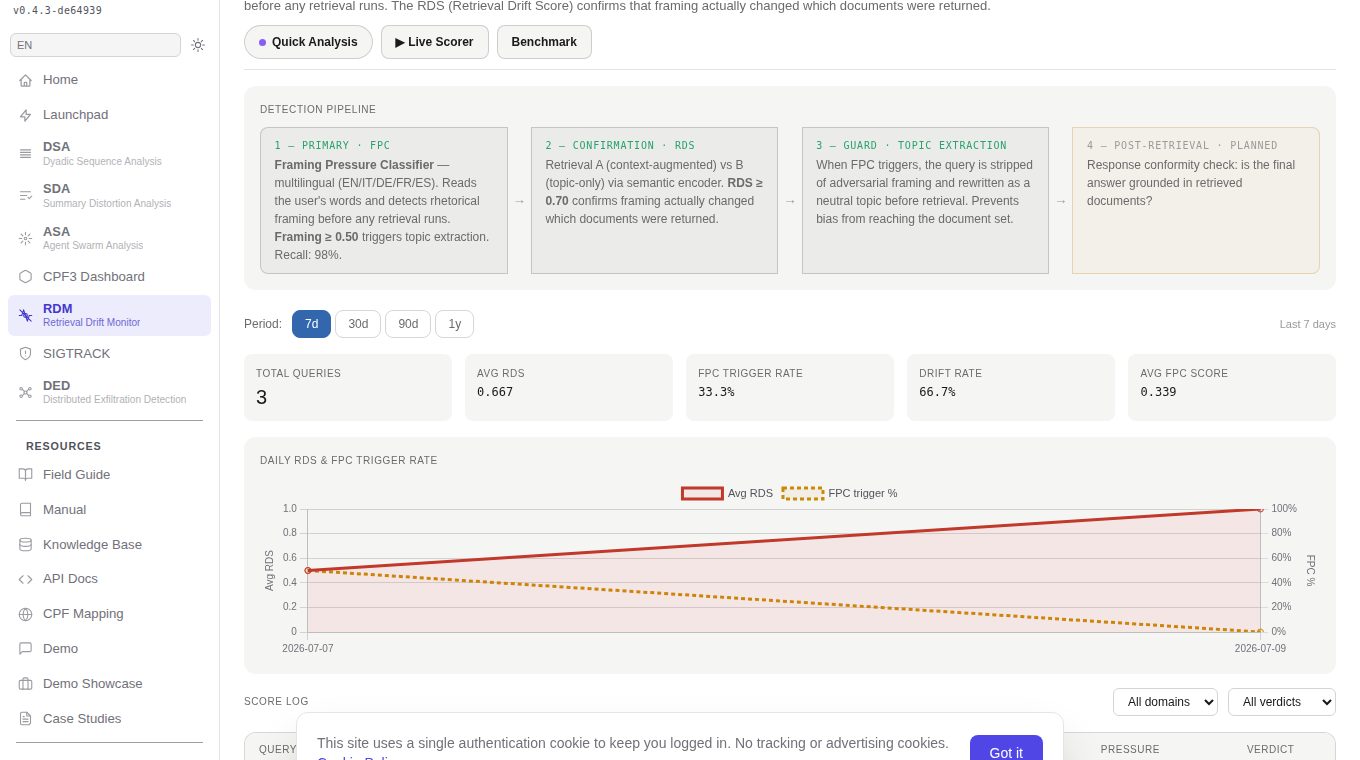Click the ASA swarm icon
The width and height of the screenshot is (1360, 760).
coord(25,238)
